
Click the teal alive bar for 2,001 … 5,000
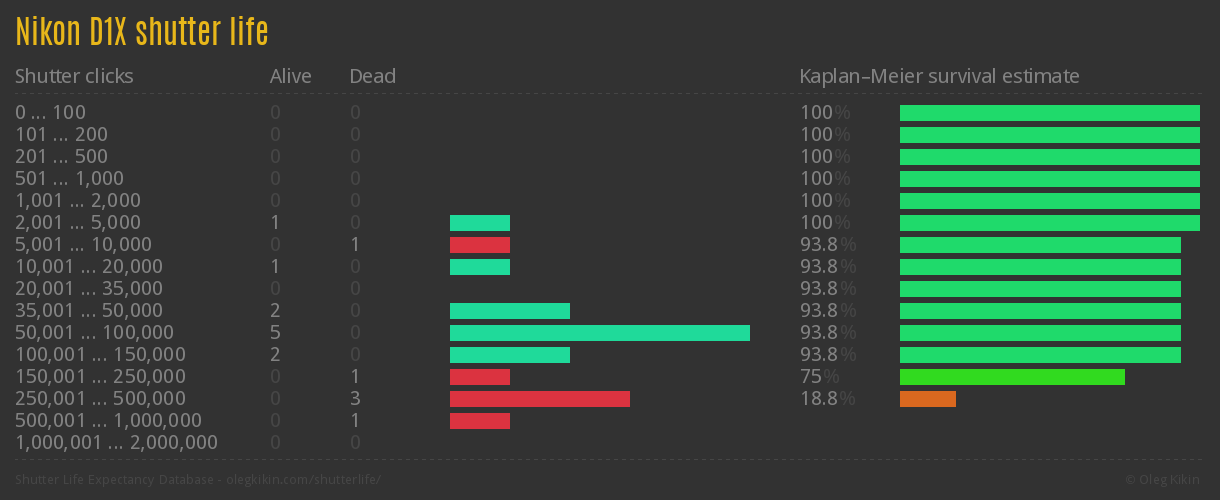click(479, 223)
